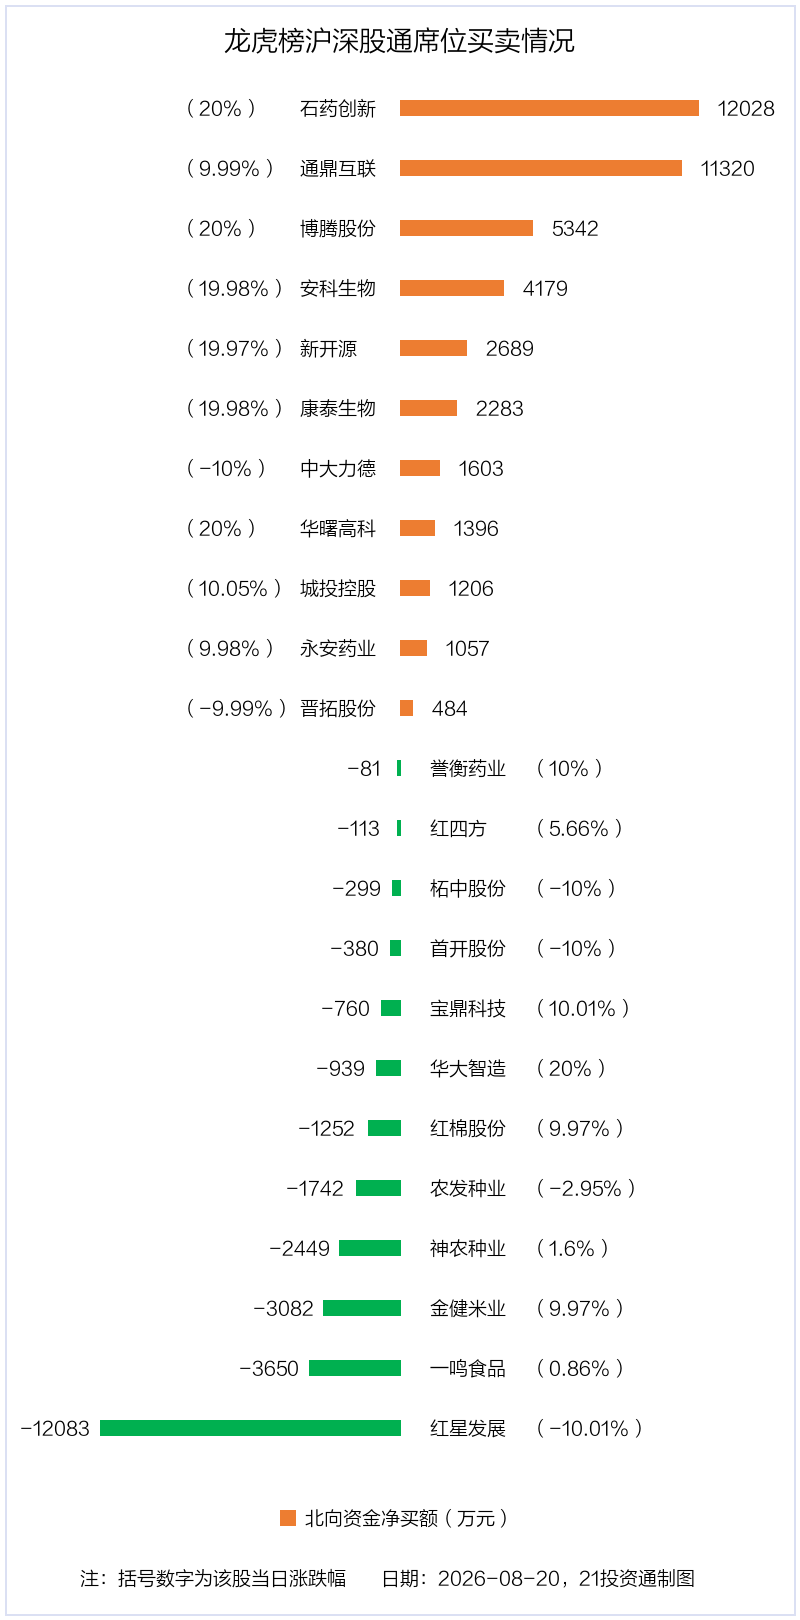Screen dimensions: 800x1620
Task: Select the 中大力德 bar showing 1603
Action: [420, 468]
